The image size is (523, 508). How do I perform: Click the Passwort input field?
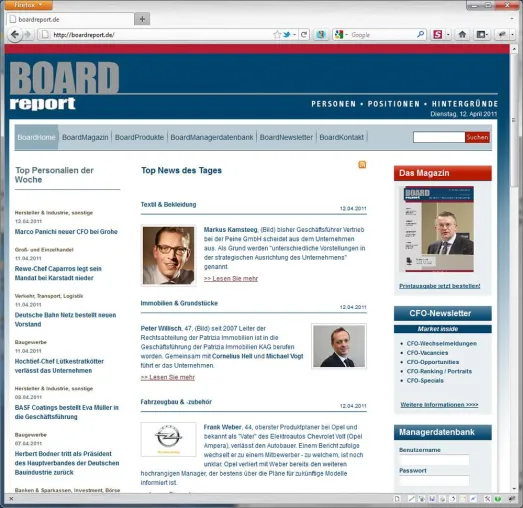click(434, 480)
